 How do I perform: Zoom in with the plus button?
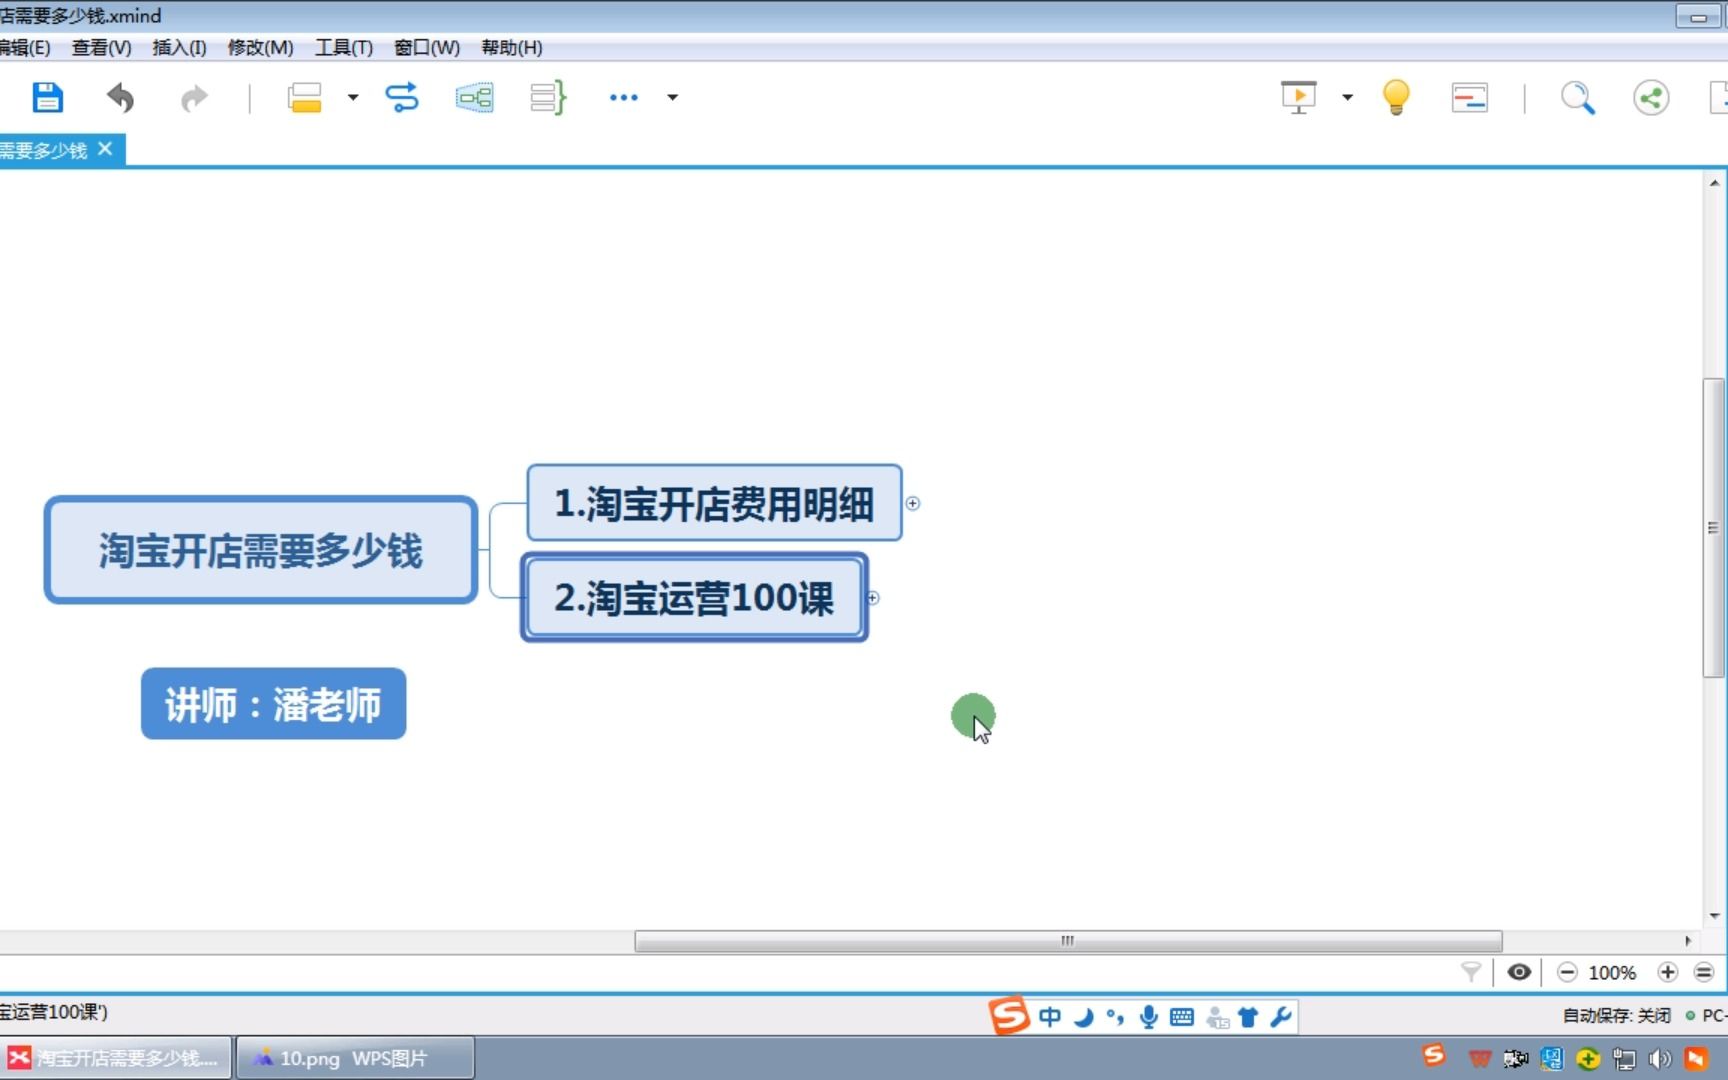tap(1667, 972)
